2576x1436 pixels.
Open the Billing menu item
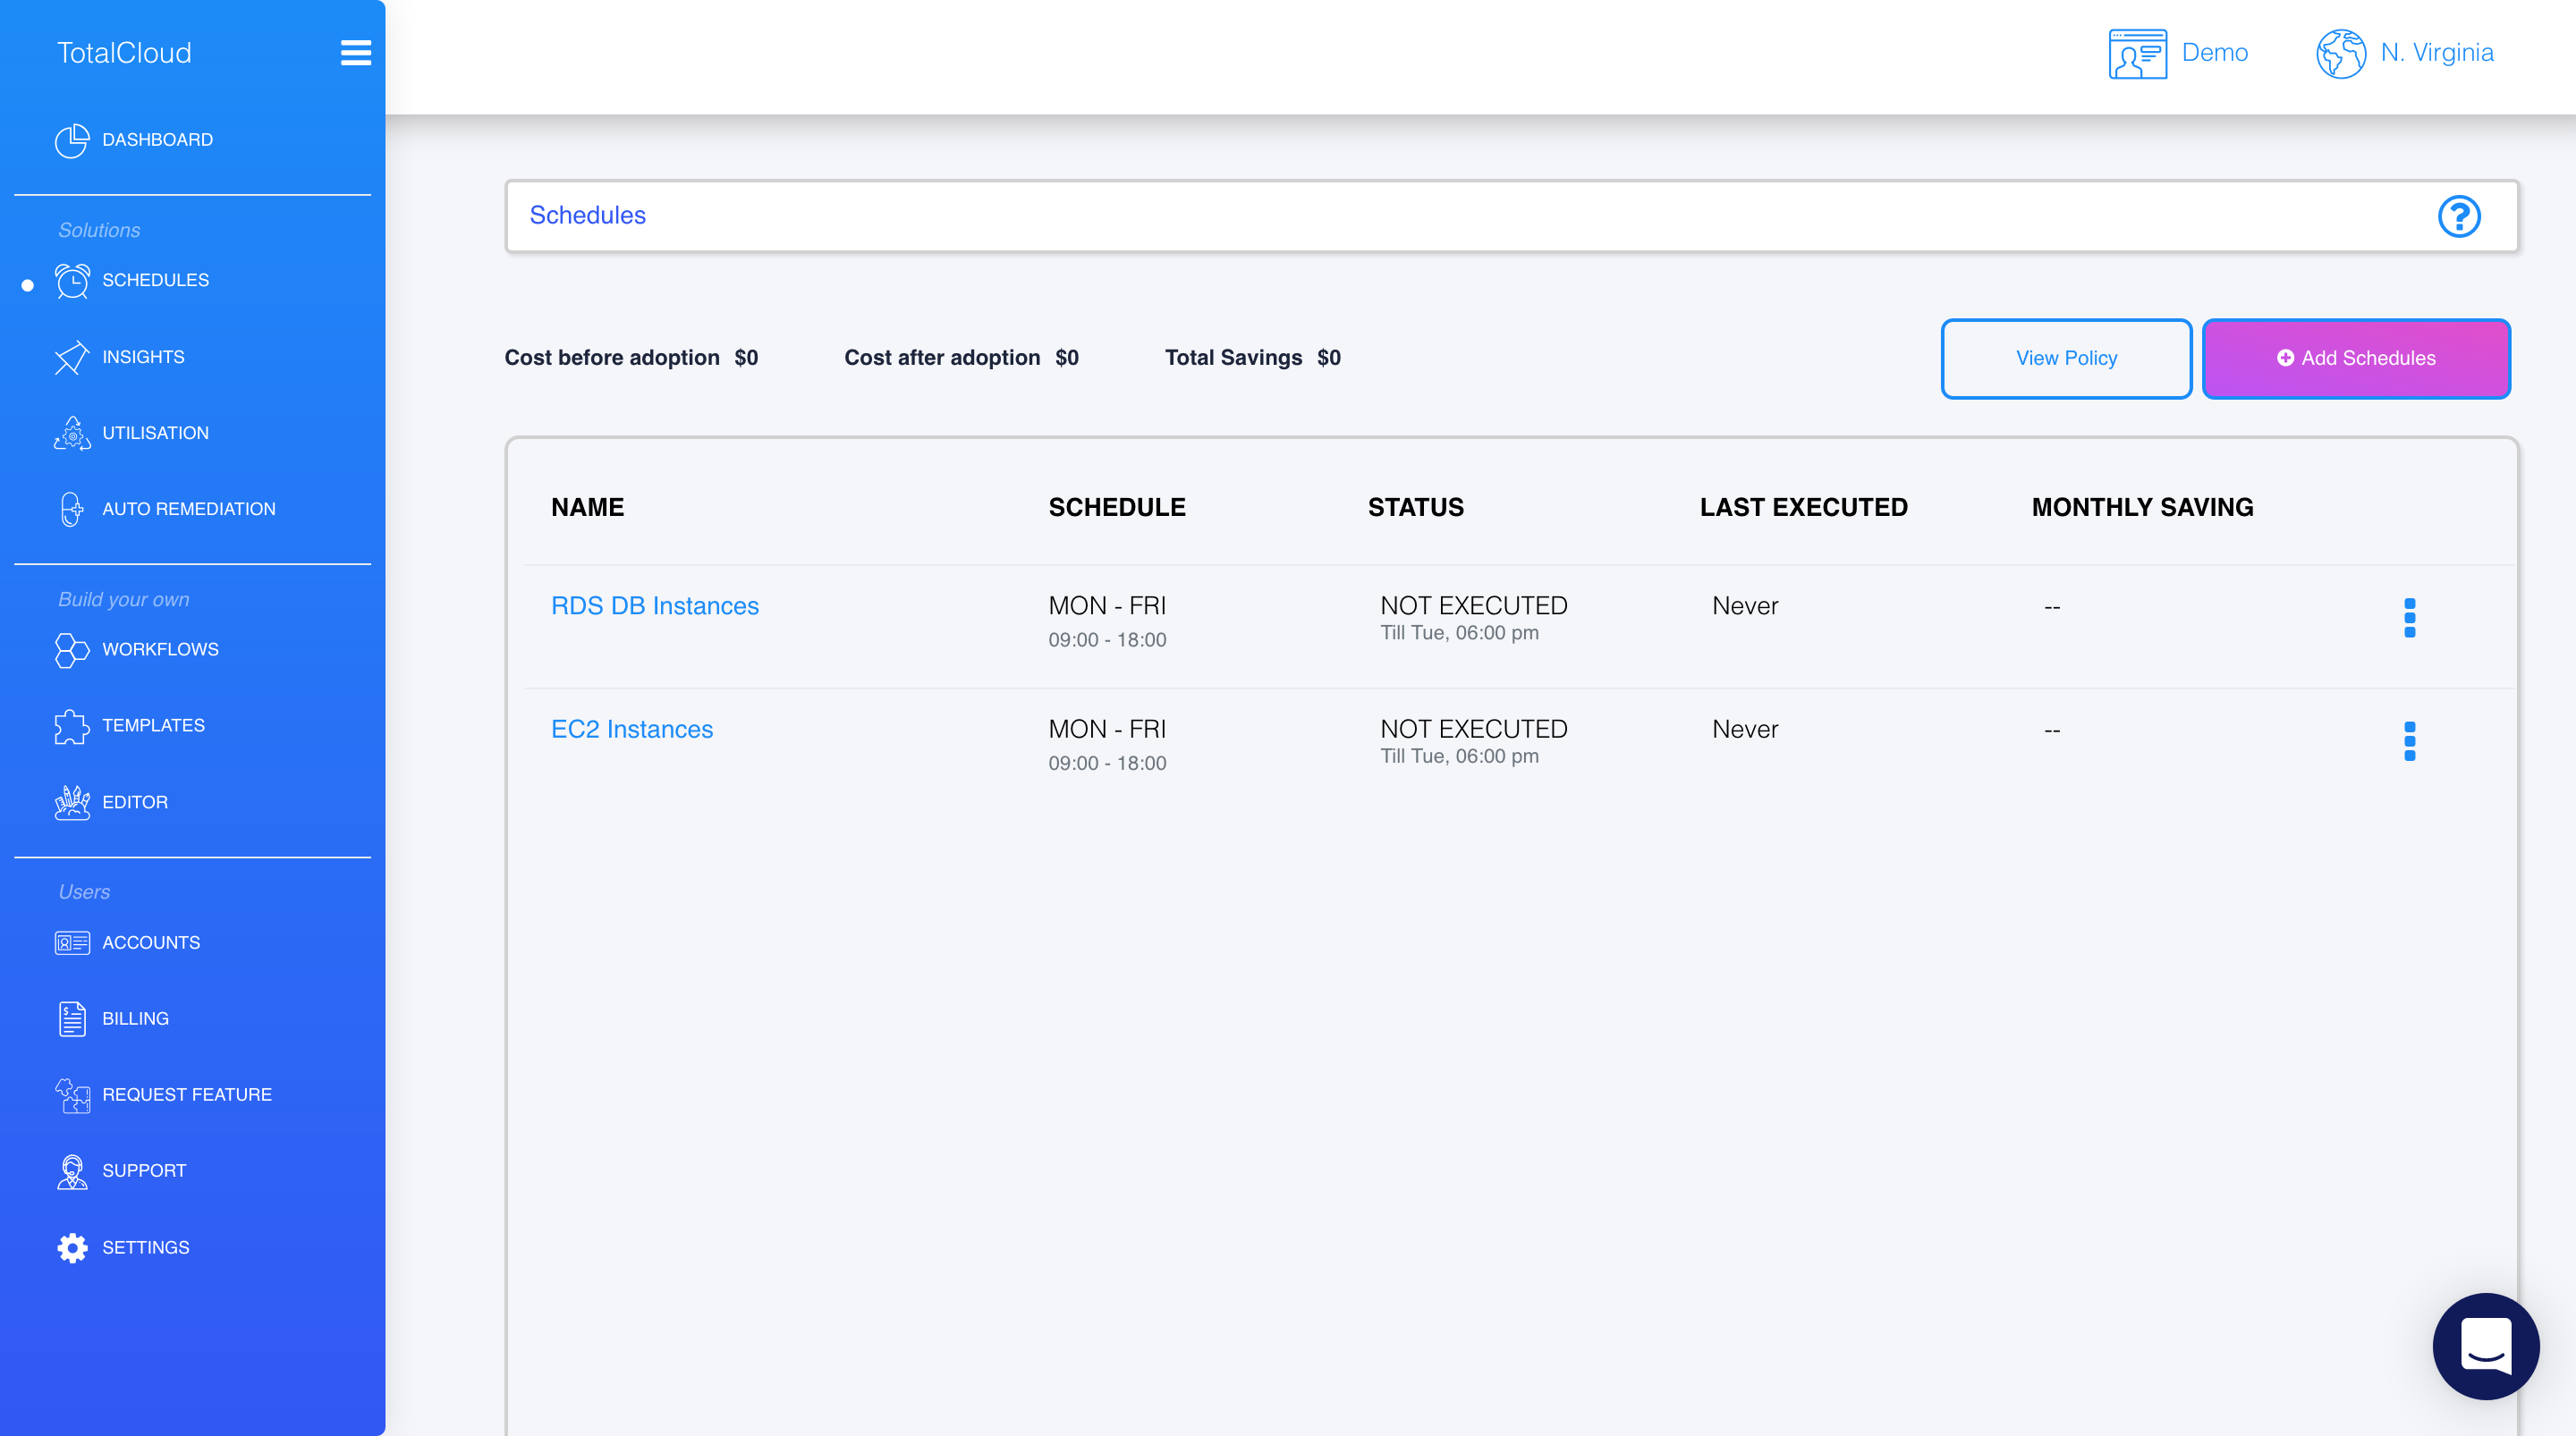click(x=135, y=1019)
